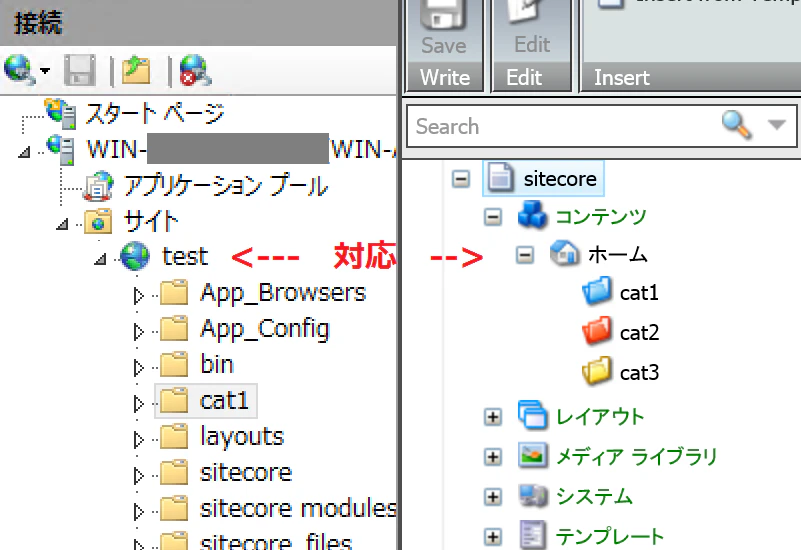Click the コンテンツ blue cubes icon
This screenshot has width=801, height=550.
(533, 214)
